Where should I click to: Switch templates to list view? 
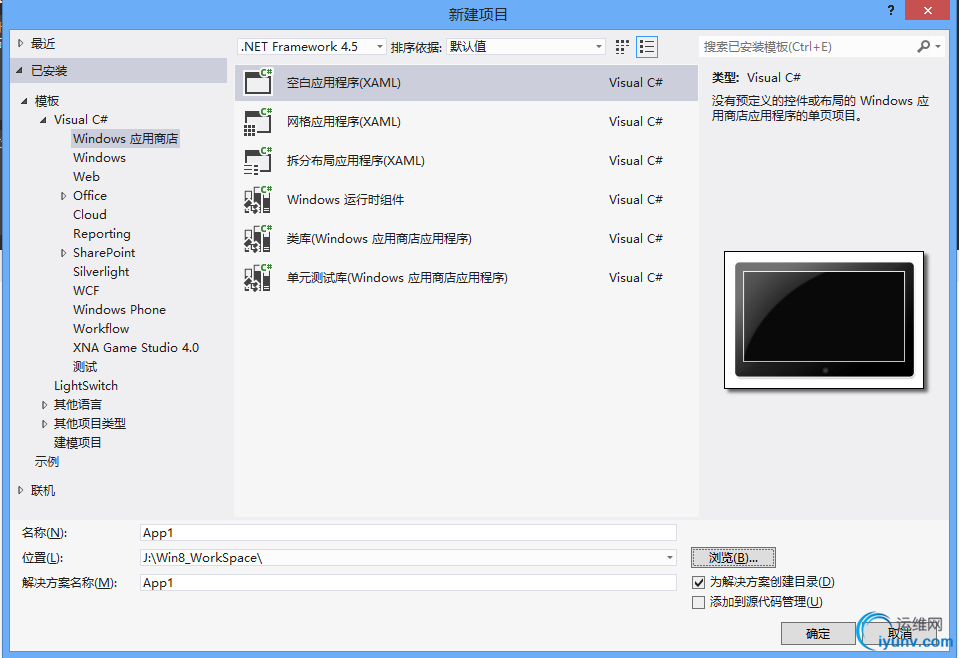click(646, 46)
